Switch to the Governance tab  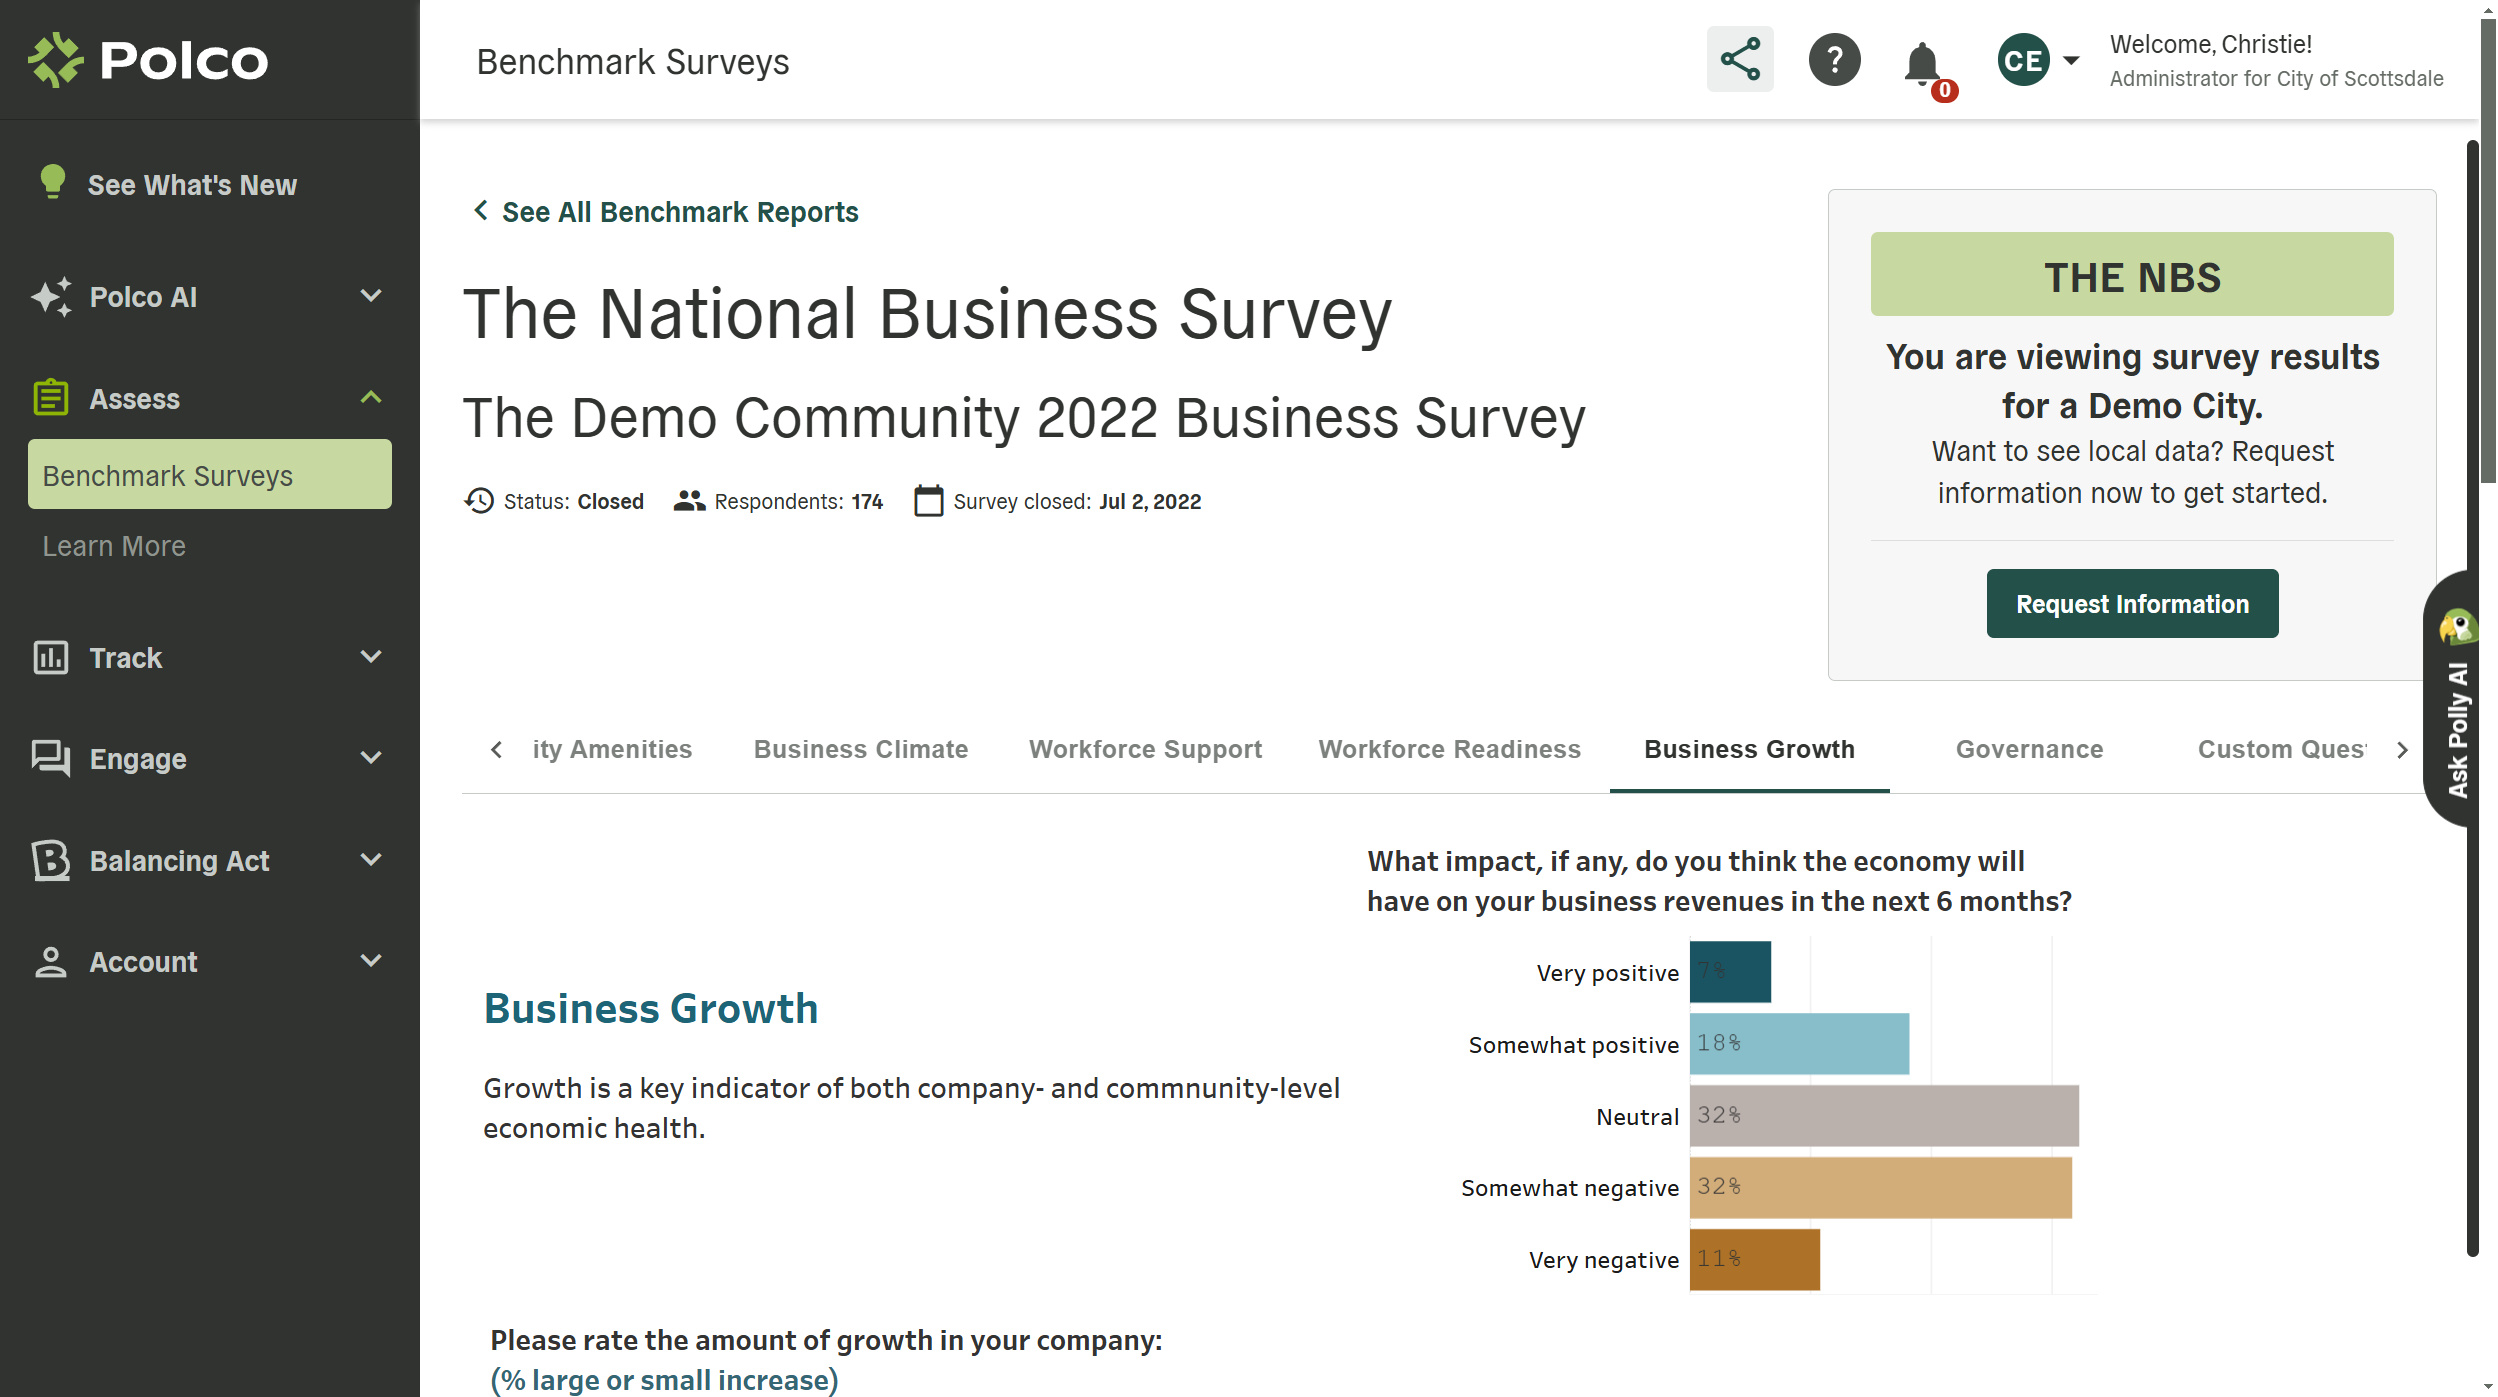coord(2029,749)
